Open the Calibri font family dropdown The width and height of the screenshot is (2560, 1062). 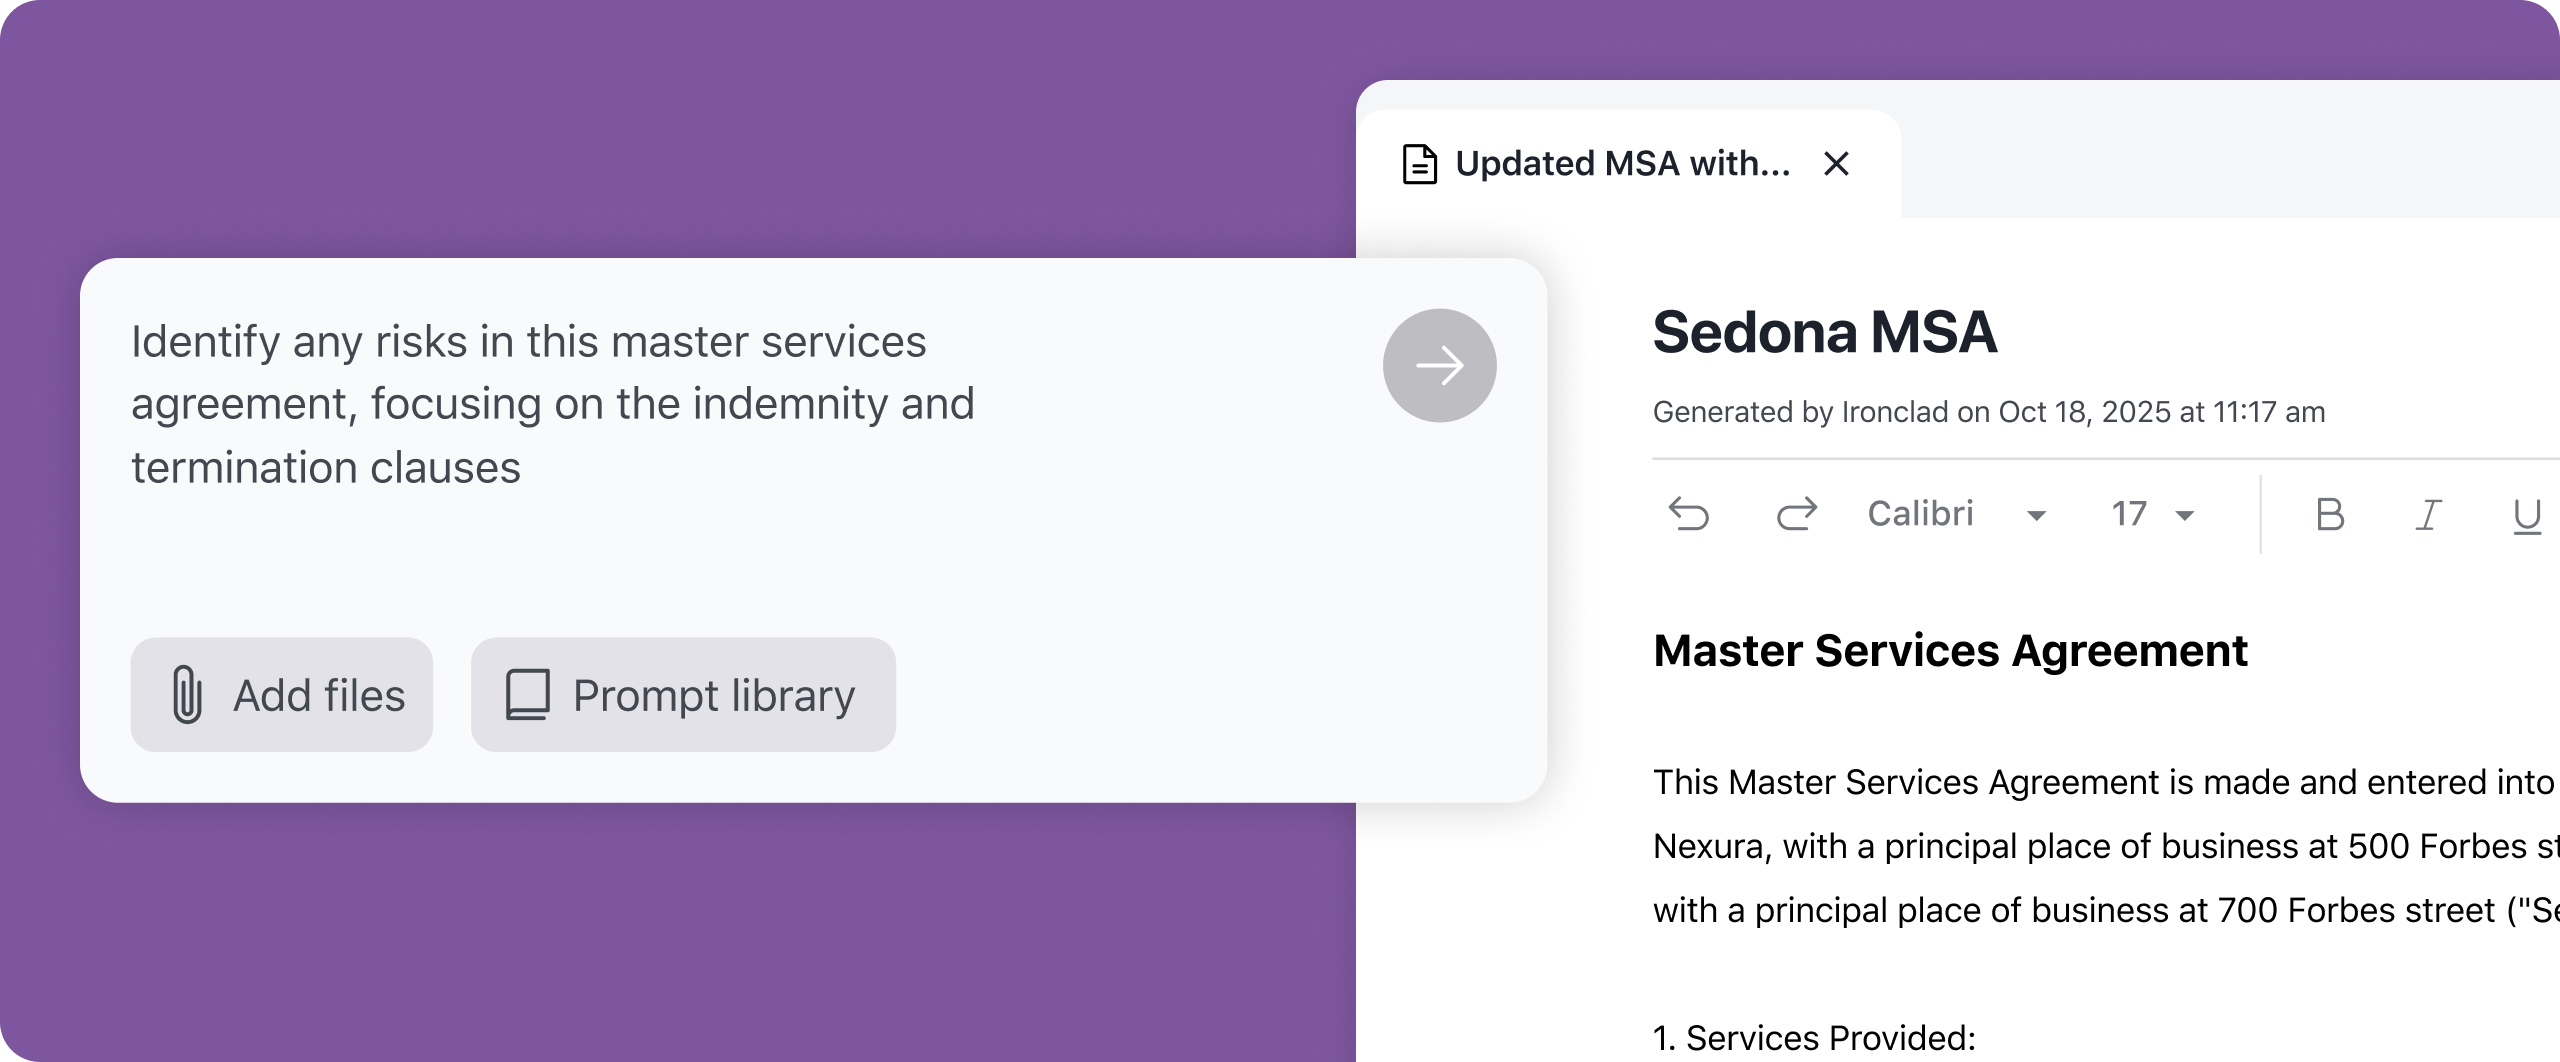point(1956,515)
